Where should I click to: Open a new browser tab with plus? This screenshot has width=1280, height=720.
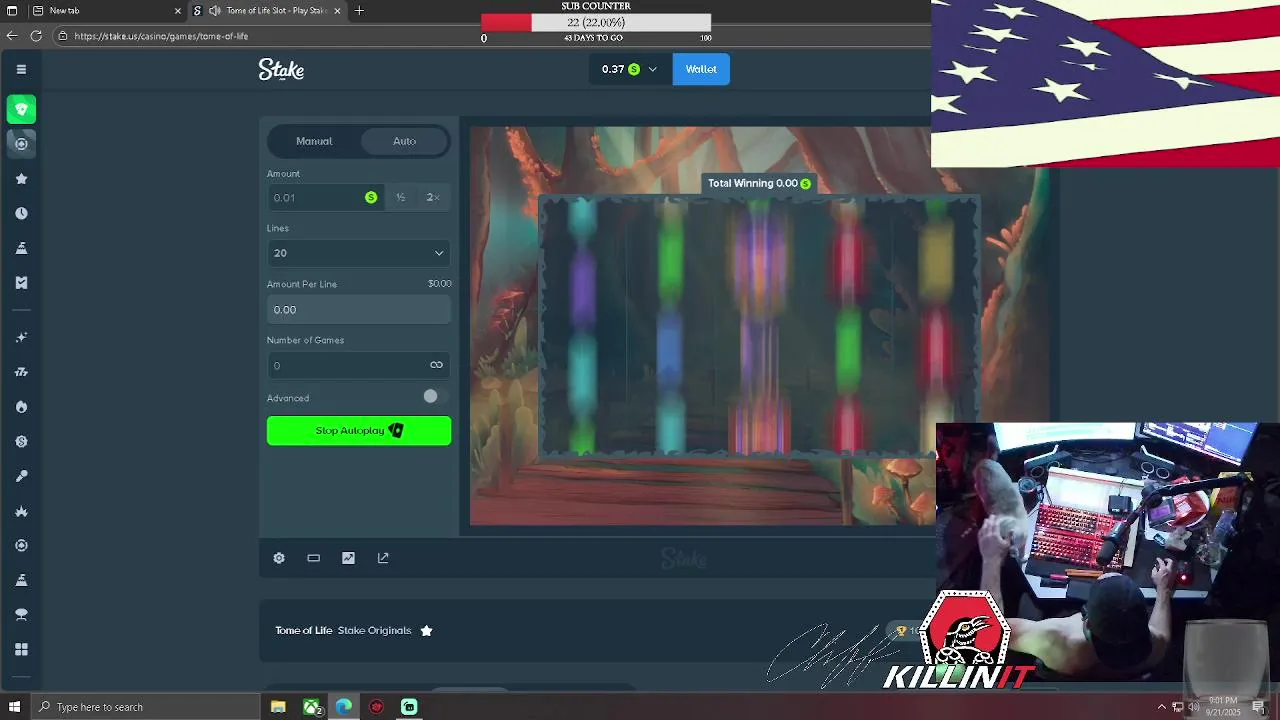[x=359, y=10]
